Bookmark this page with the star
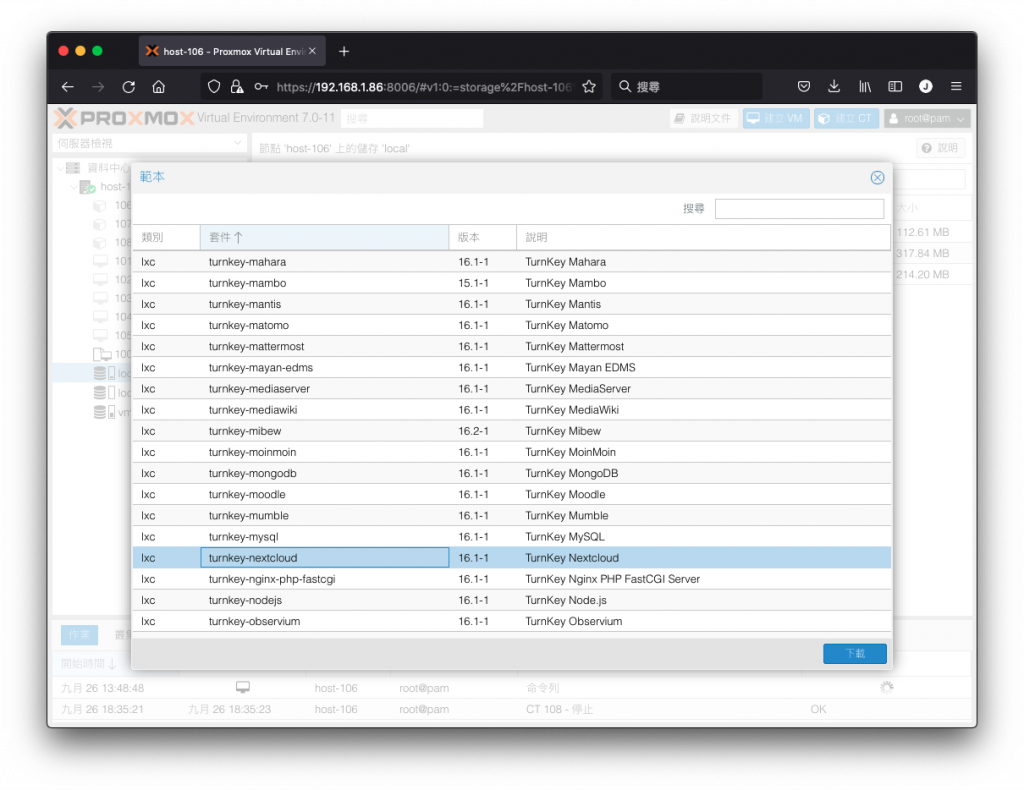The image size is (1024, 790). click(x=589, y=87)
